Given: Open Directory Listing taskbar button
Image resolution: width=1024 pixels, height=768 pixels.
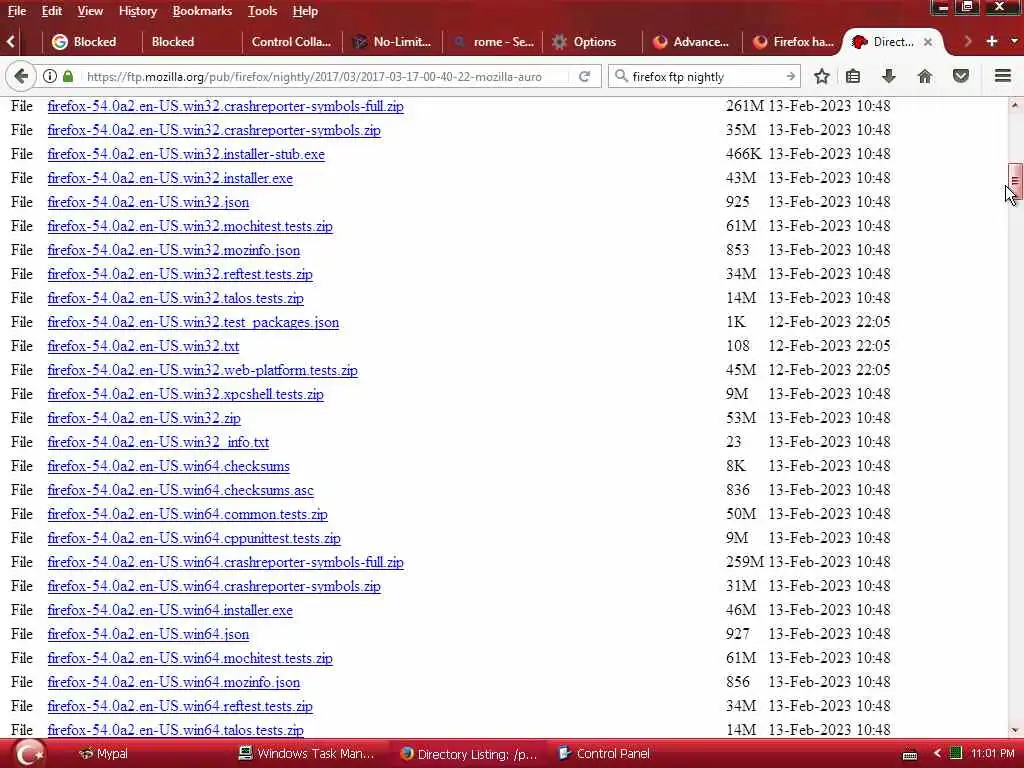Looking at the screenshot, I should (x=468, y=754).
